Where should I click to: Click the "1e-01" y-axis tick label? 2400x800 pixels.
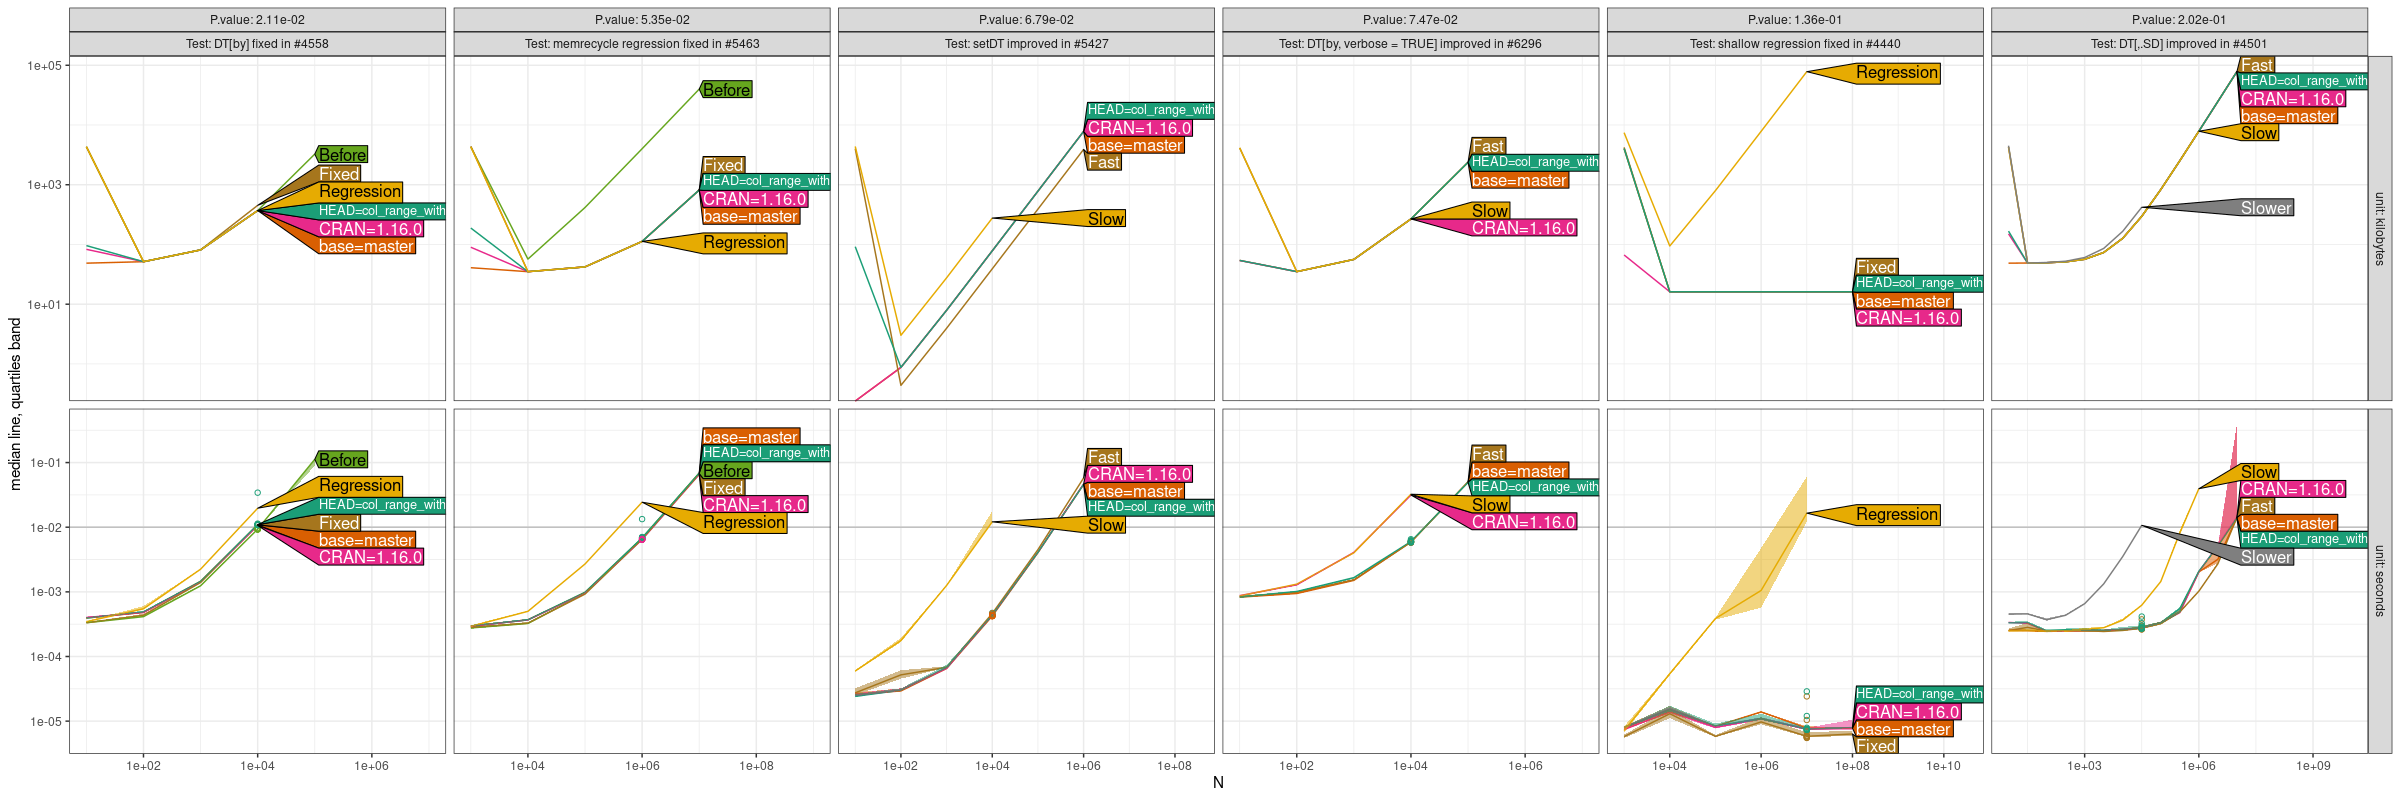tap(45, 463)
